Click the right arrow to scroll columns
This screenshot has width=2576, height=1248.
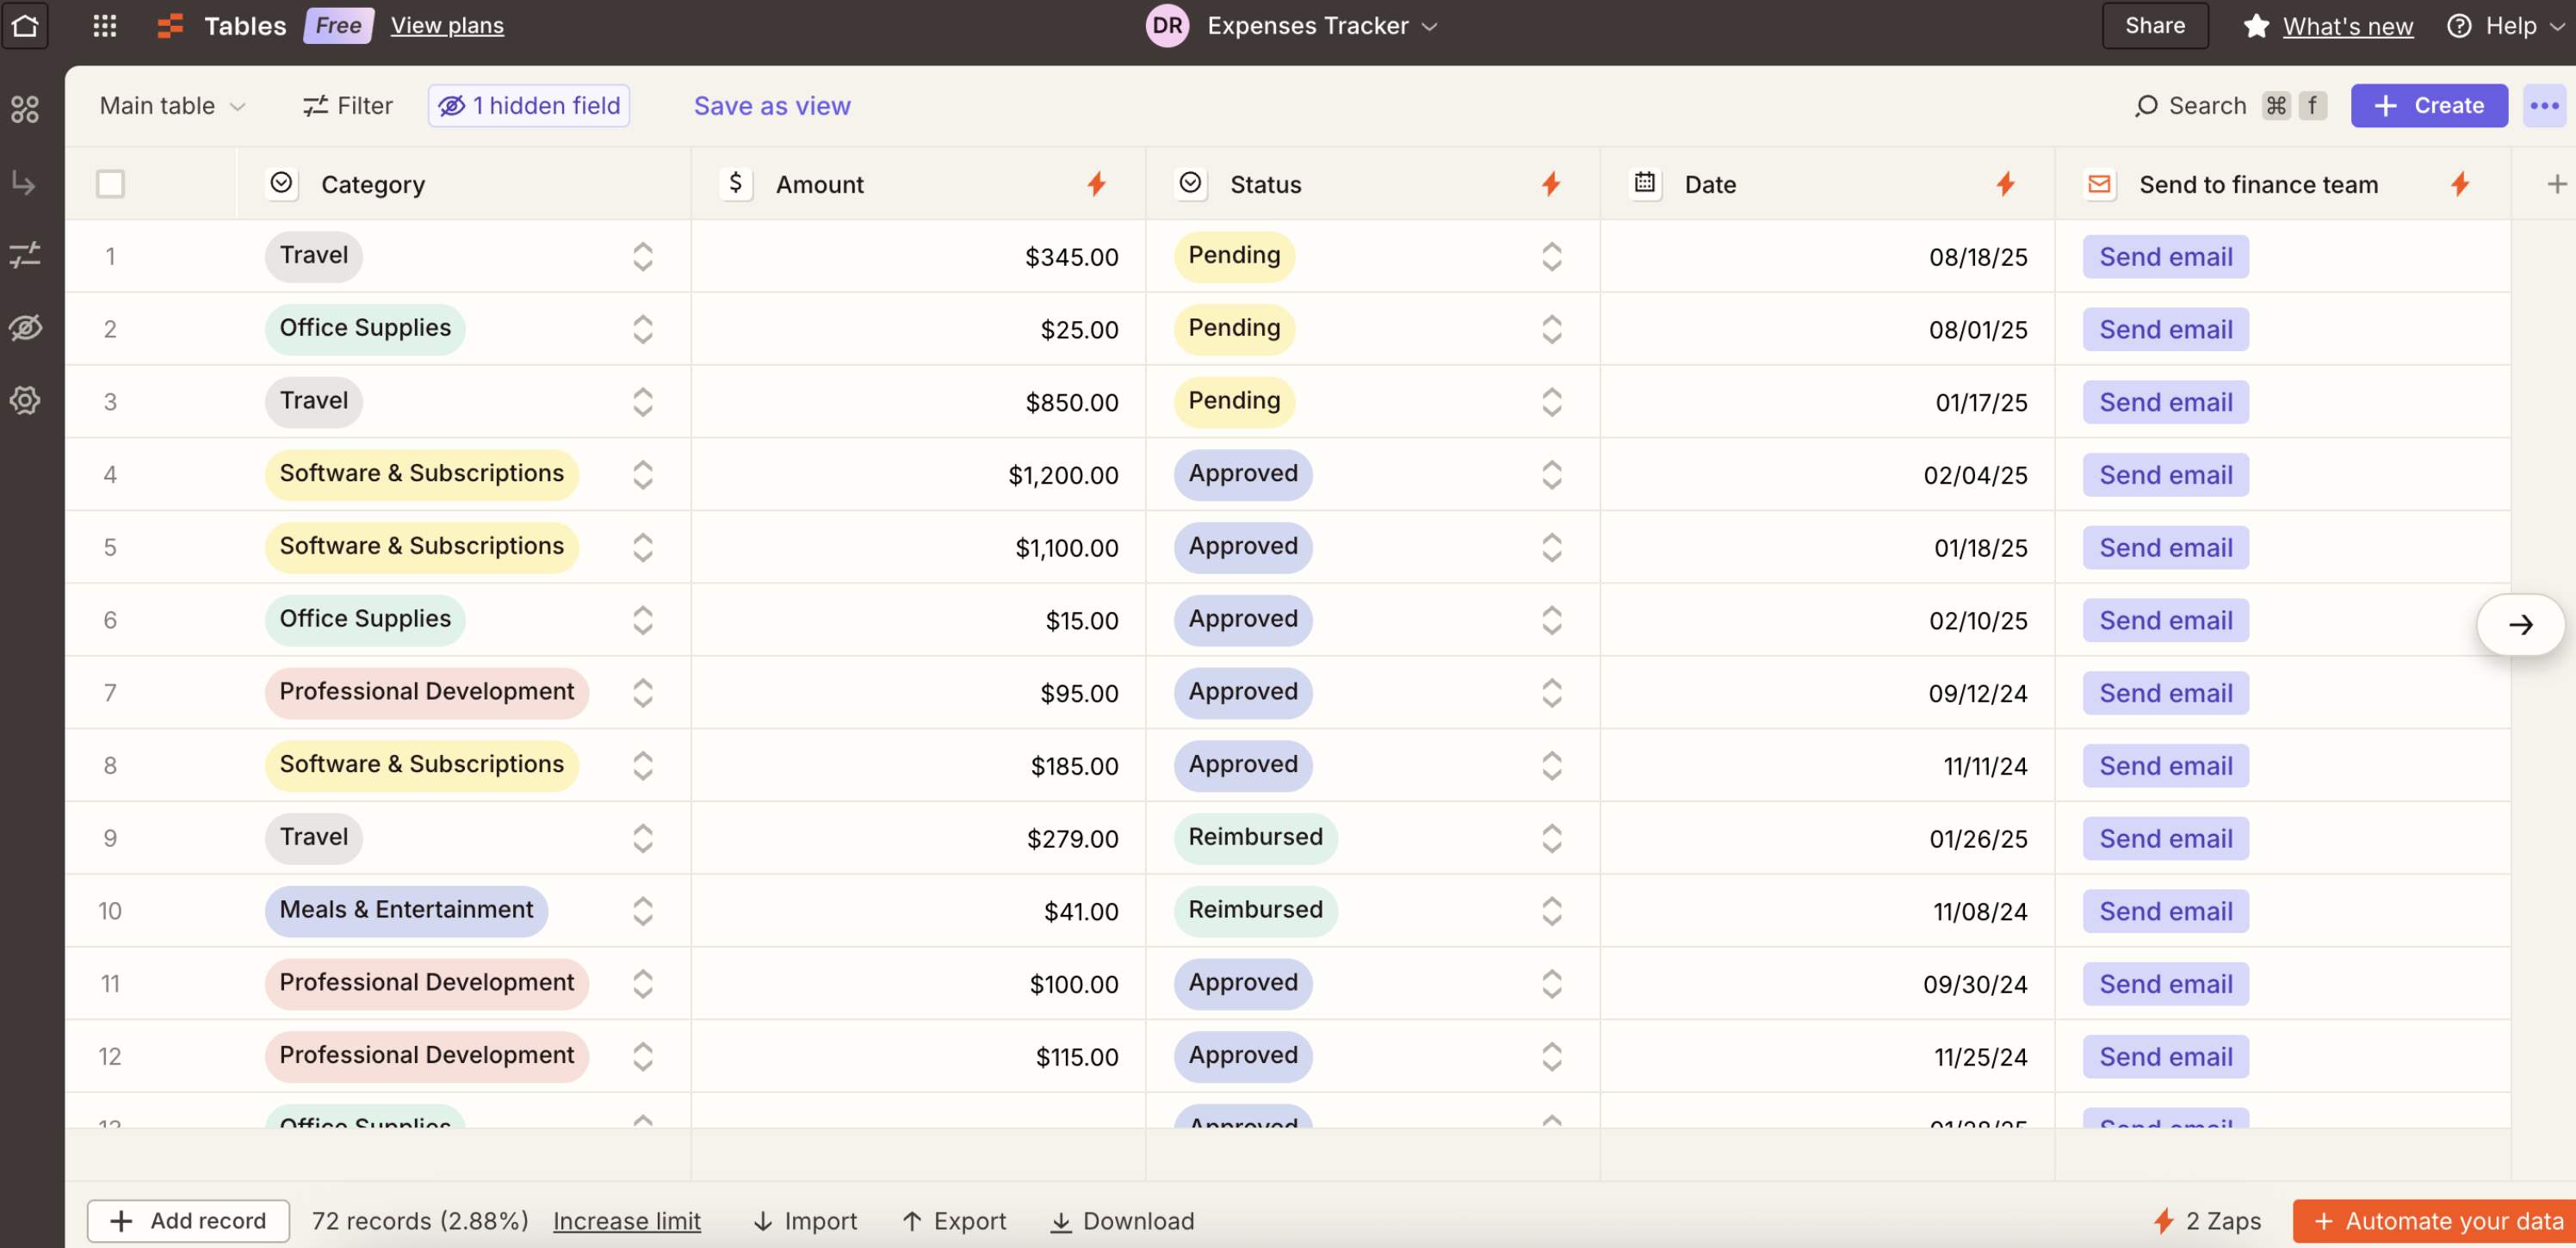(2521, 624)
